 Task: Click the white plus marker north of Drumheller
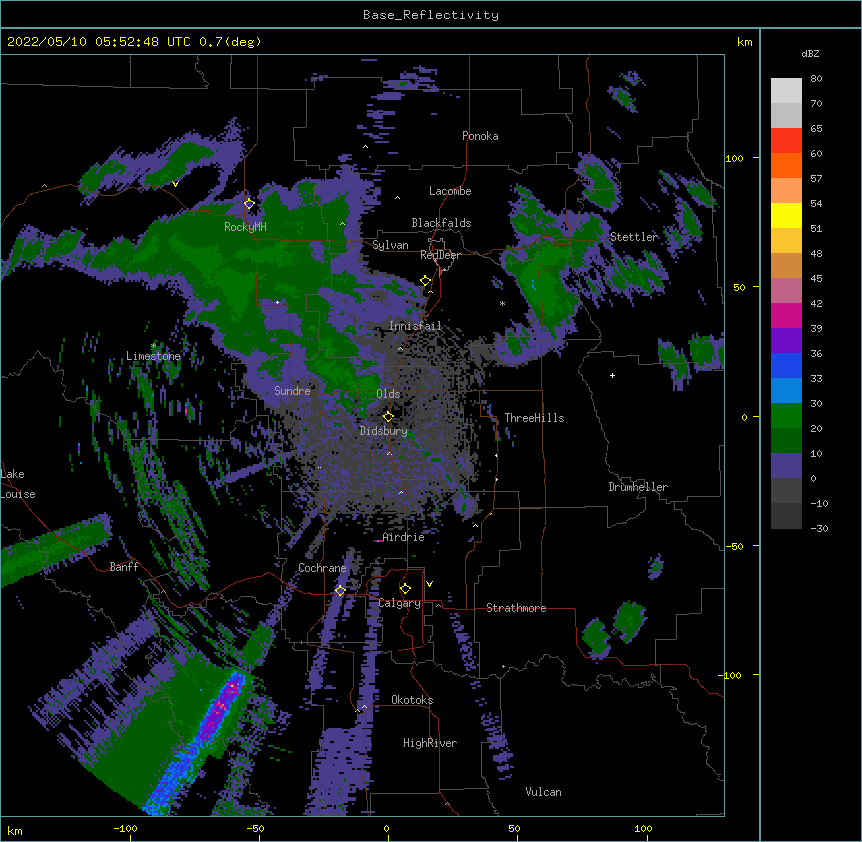pos(612,375)
